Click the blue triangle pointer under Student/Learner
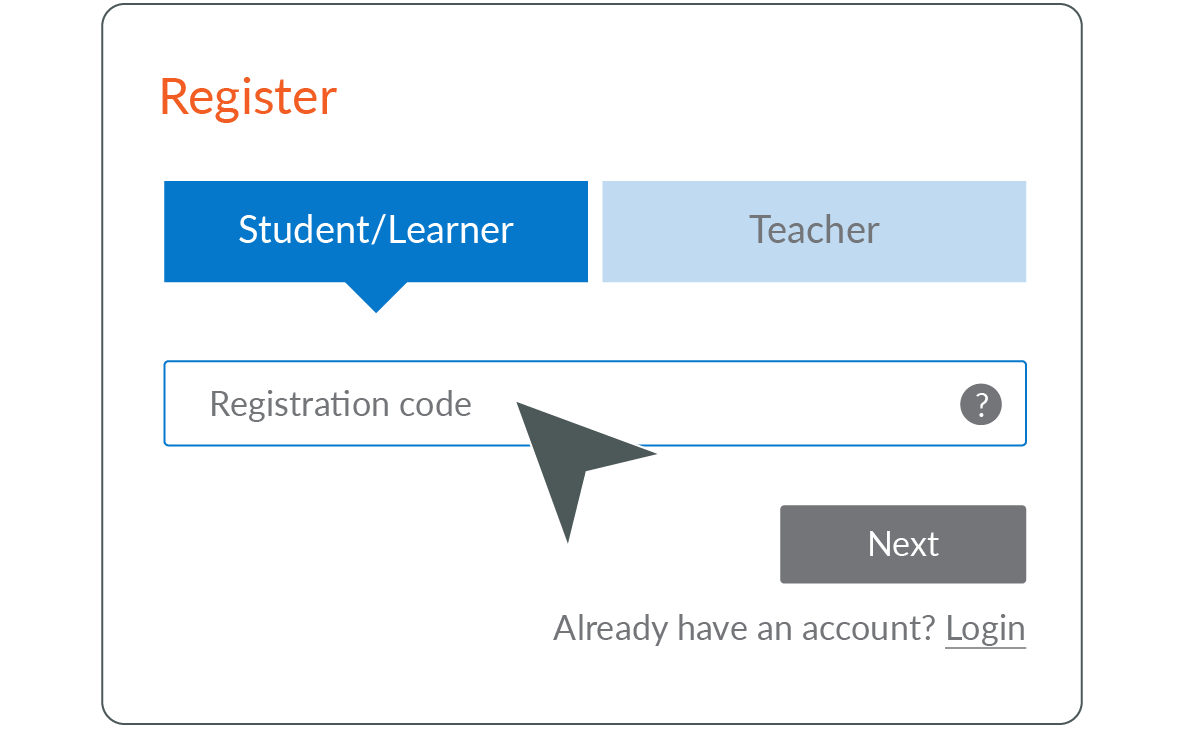Viewport: 1184px width, 730px height. pos(376,297)
